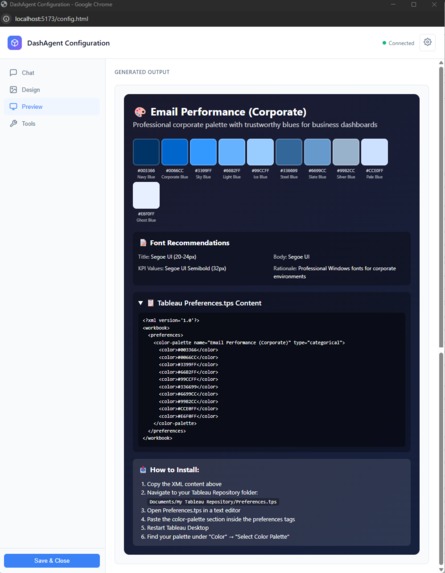This screenshot has height=573, width=445.
Task: Open settings via the gear icon
Action: [x=427, y=42]
